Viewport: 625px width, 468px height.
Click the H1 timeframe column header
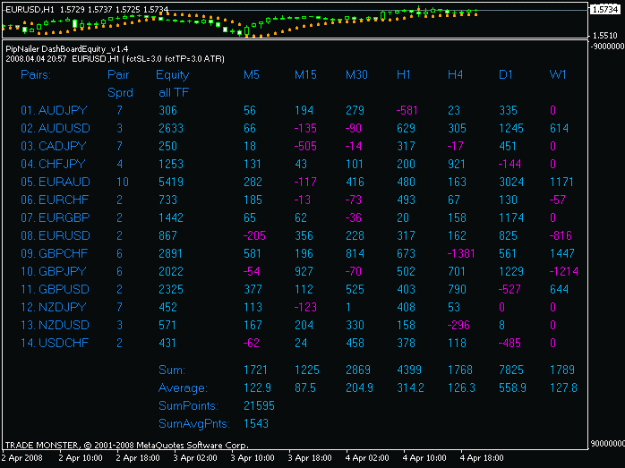tap(403, 75)
